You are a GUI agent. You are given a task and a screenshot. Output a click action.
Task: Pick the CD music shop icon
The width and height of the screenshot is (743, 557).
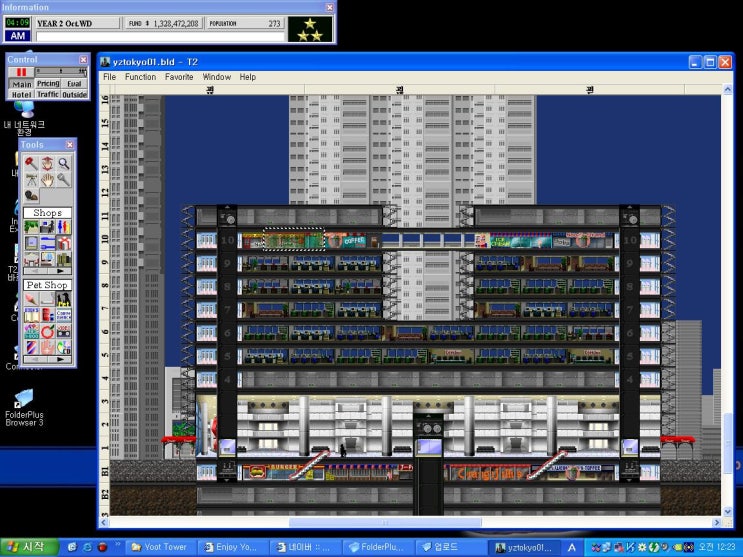(x=63, y=347)
